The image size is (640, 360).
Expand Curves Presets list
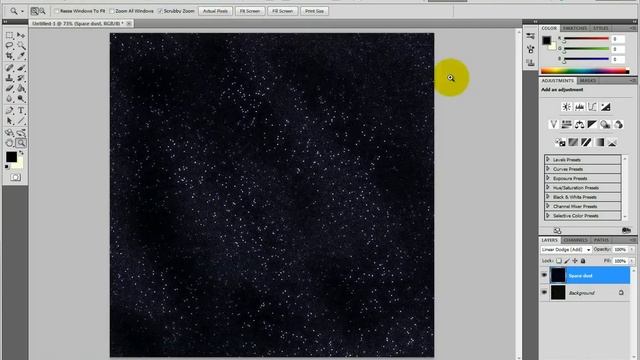coord(548,169)
